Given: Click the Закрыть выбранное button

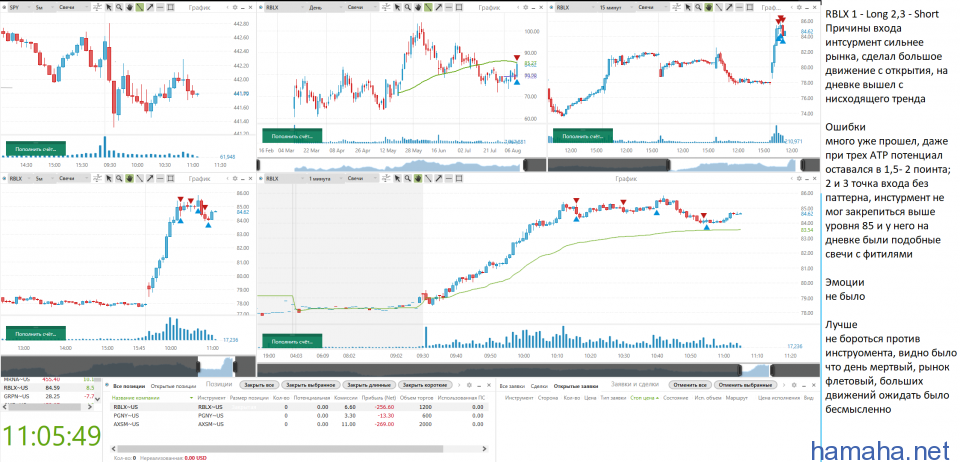Looking at the screenshot, I should click(x=310, y=385).
